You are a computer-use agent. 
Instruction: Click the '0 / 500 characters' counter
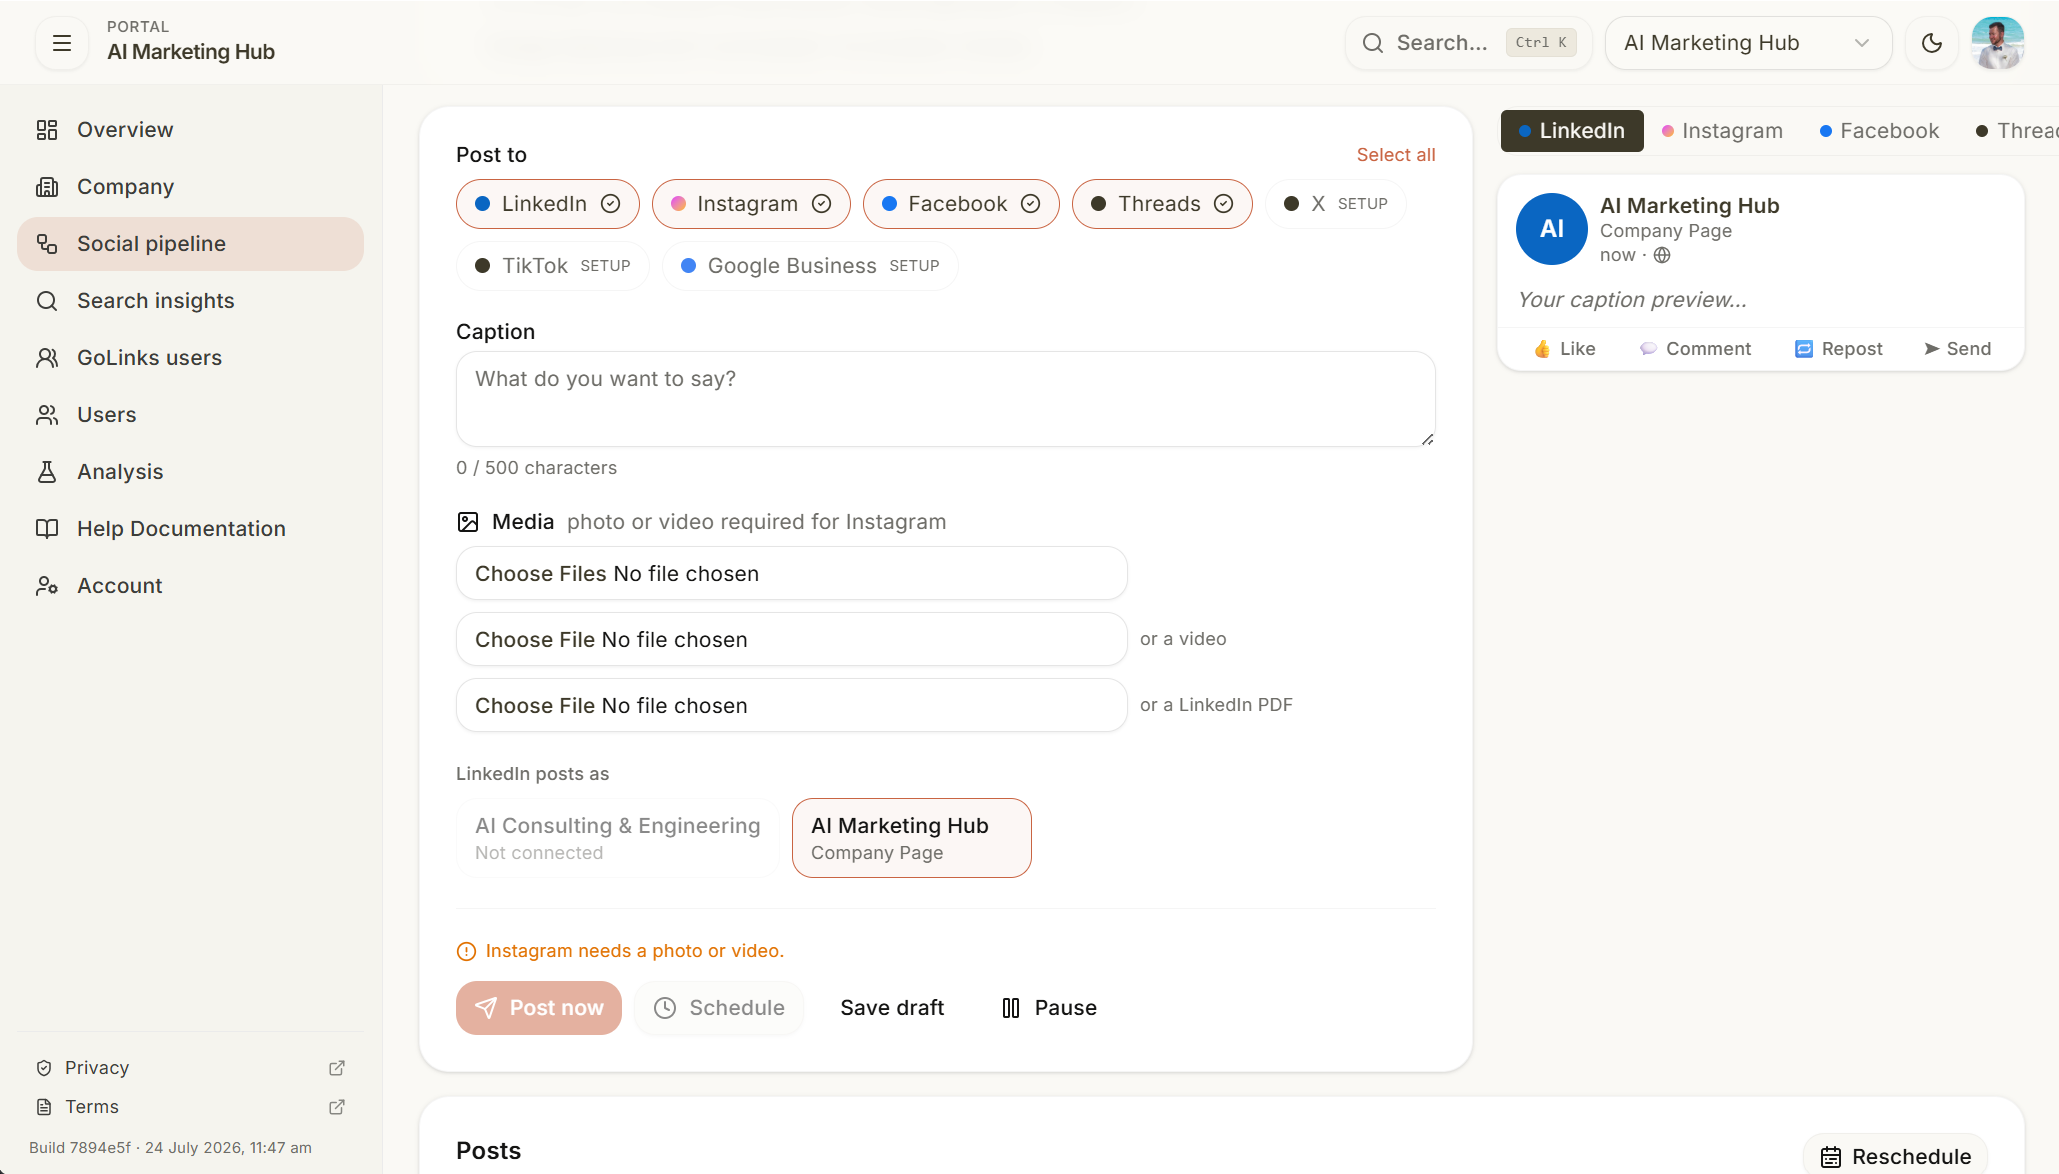(536, 468)
